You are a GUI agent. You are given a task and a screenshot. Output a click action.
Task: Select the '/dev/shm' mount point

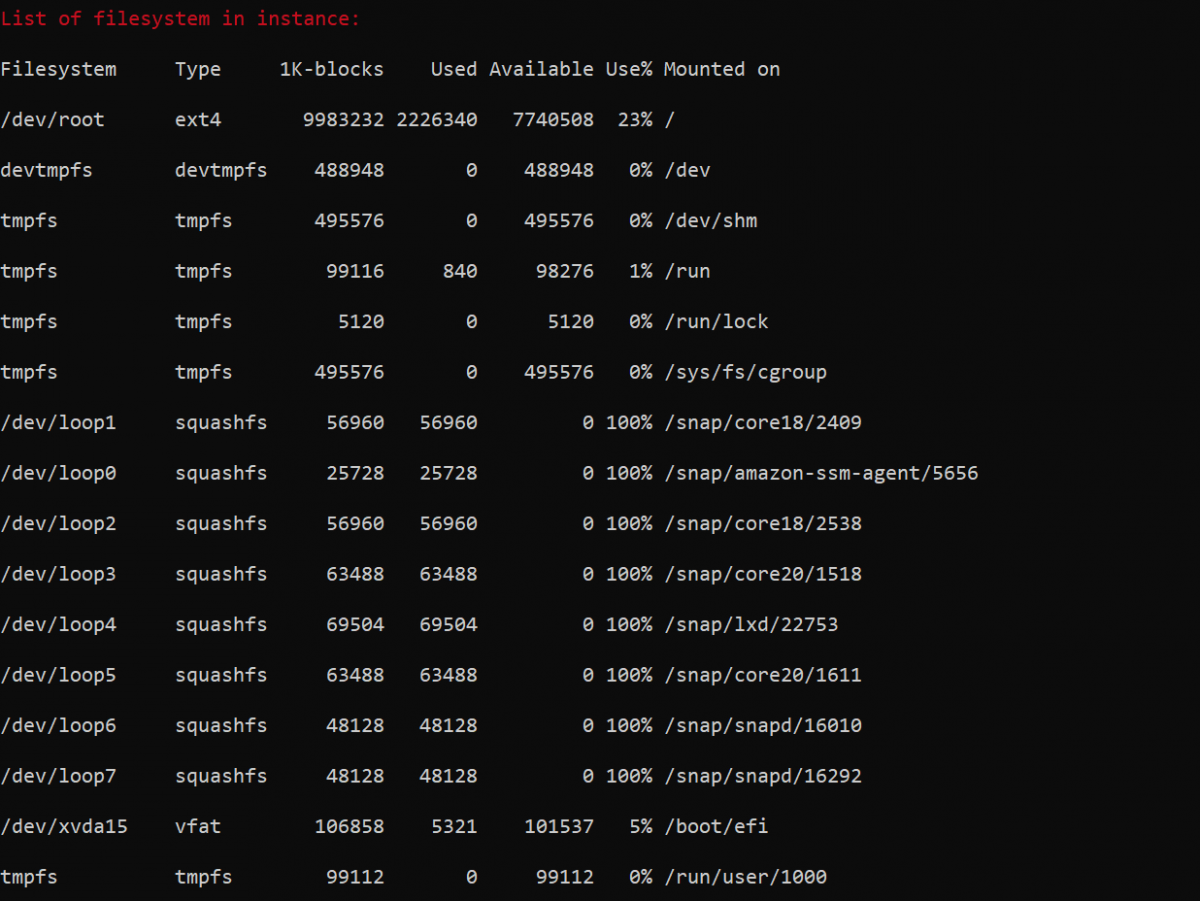pyautogui.click(x=712, y=220)
